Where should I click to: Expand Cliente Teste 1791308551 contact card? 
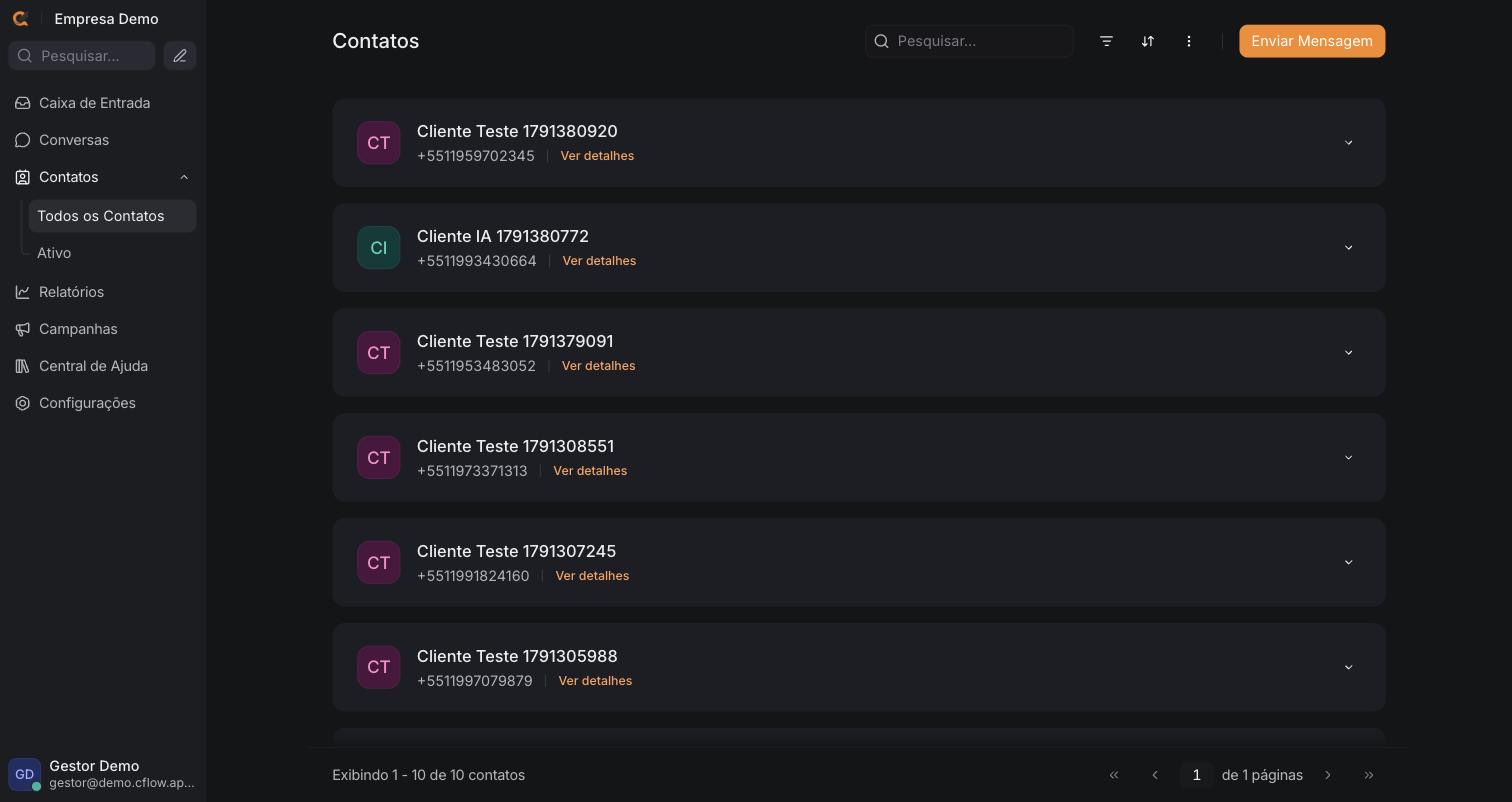tap(1348, 458)
